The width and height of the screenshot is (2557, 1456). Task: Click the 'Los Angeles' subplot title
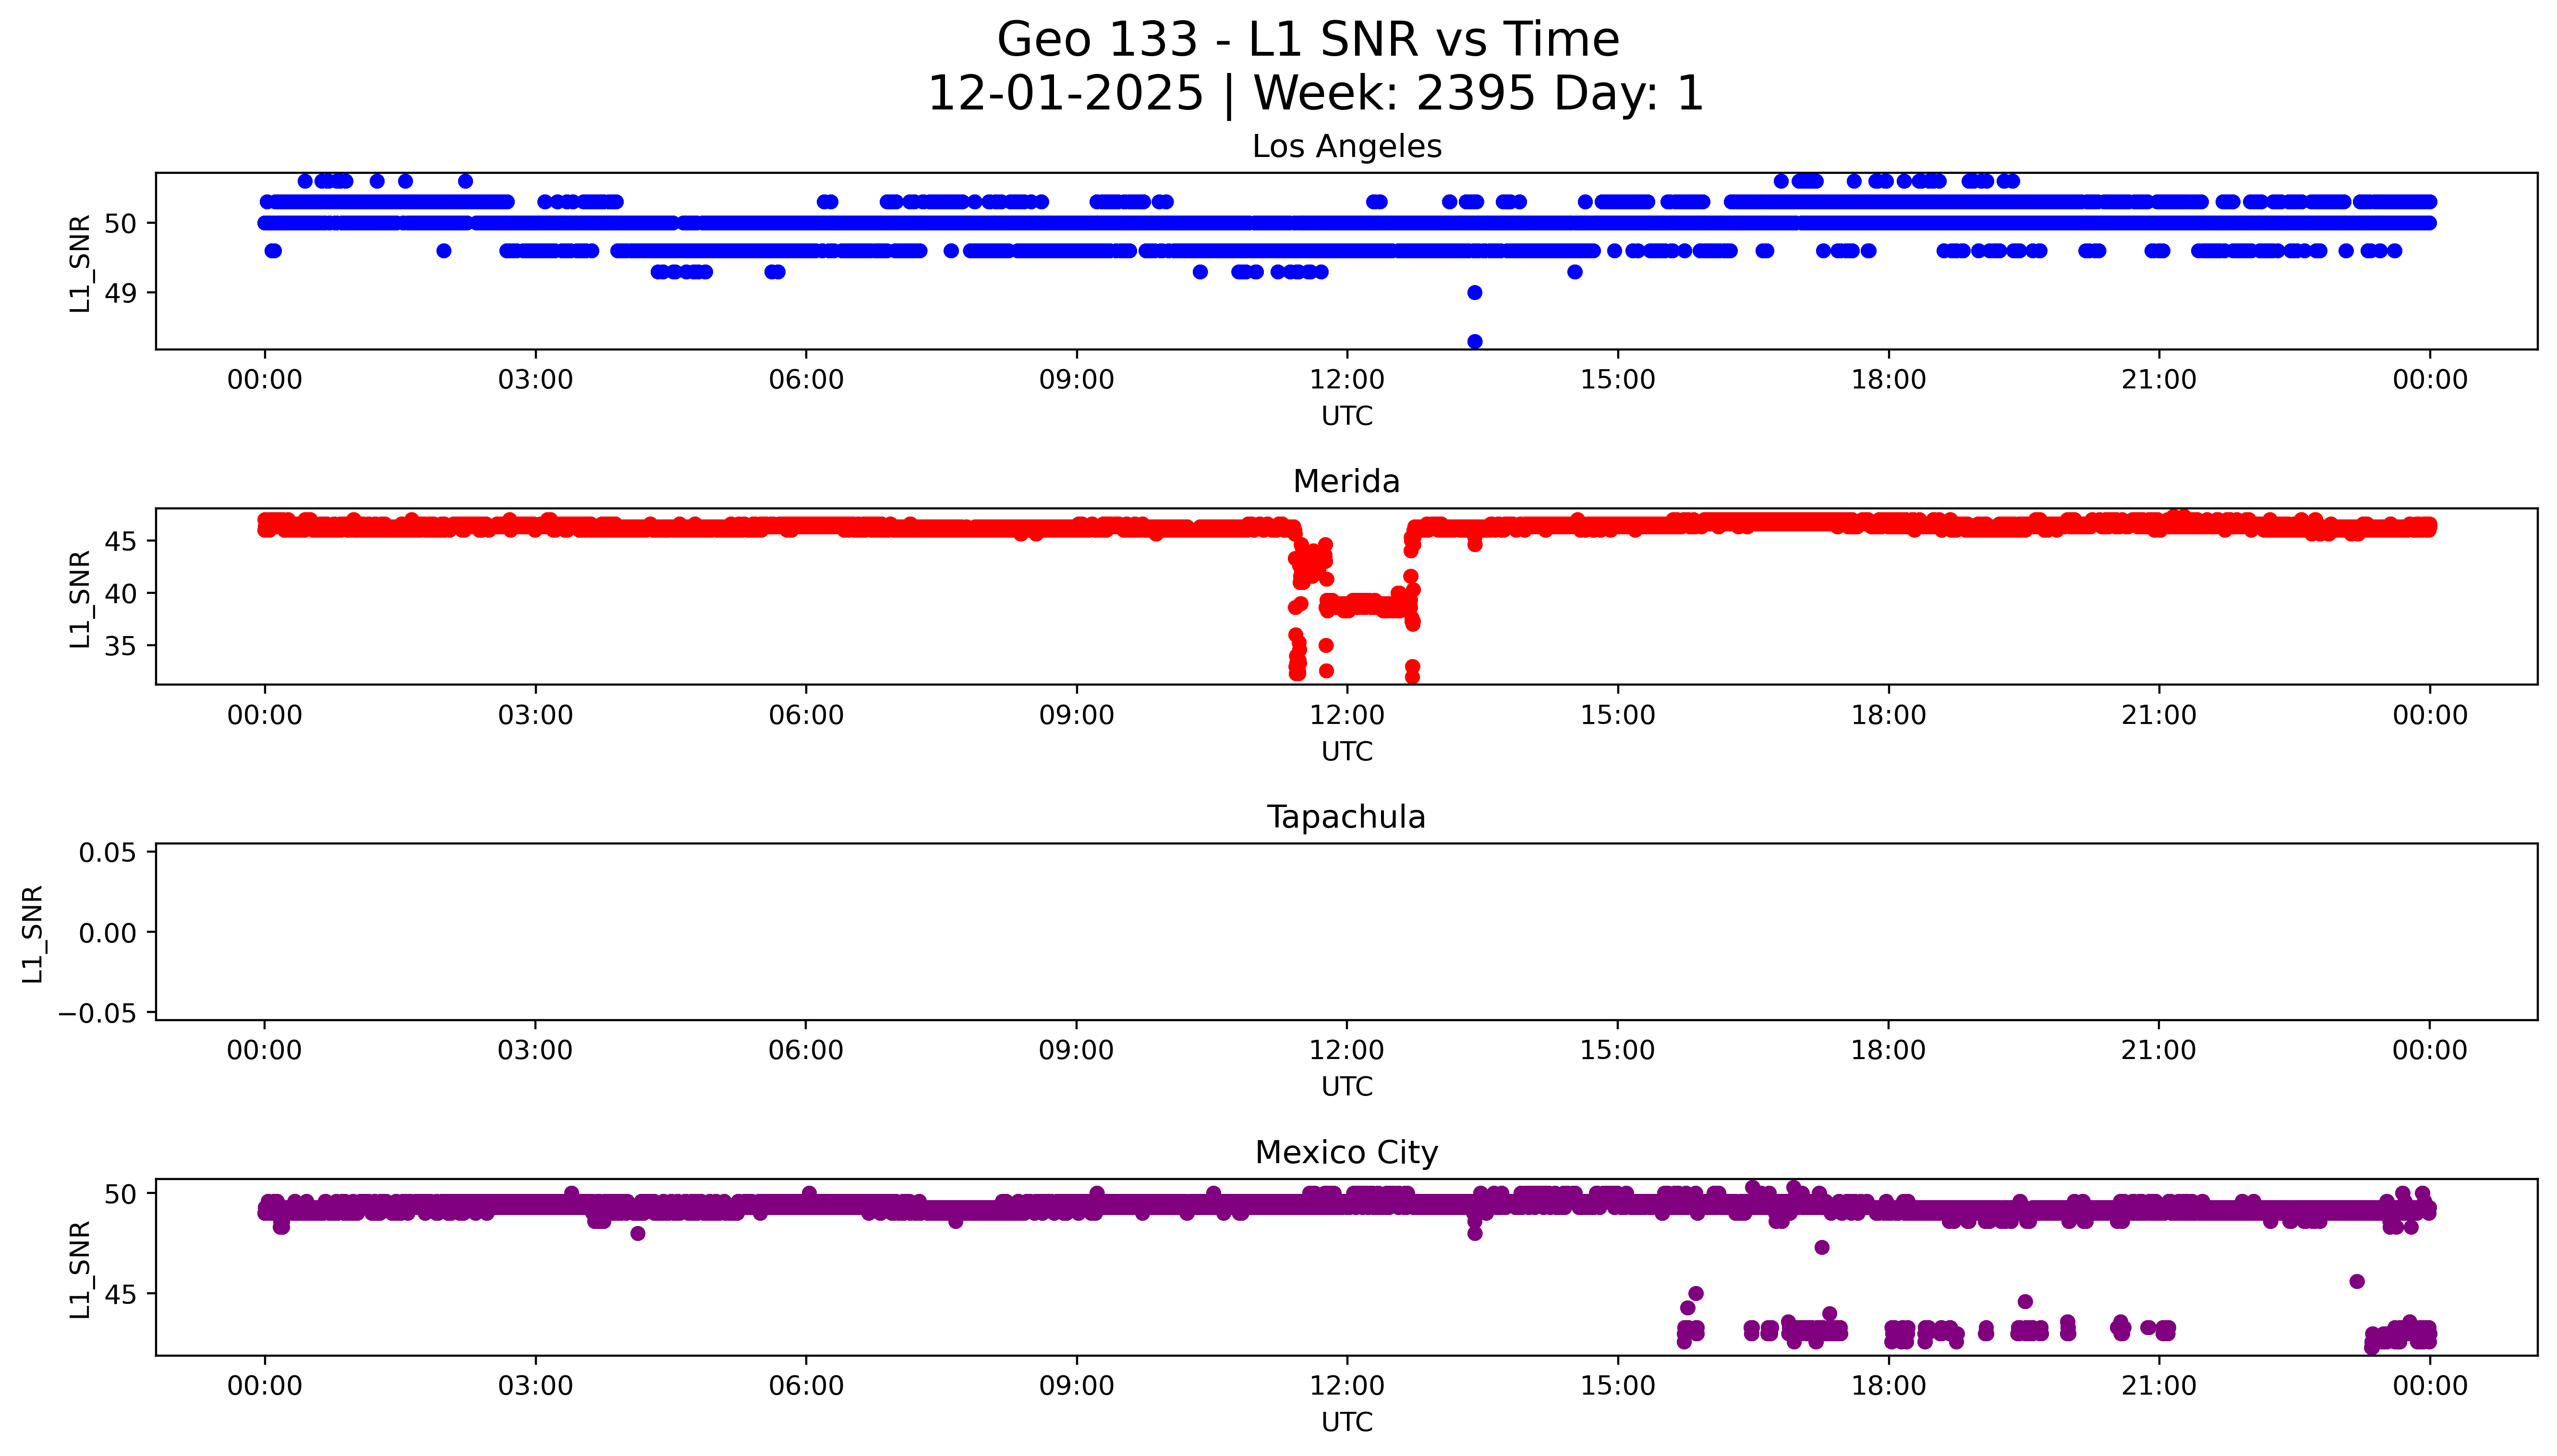click(1346, 147)
